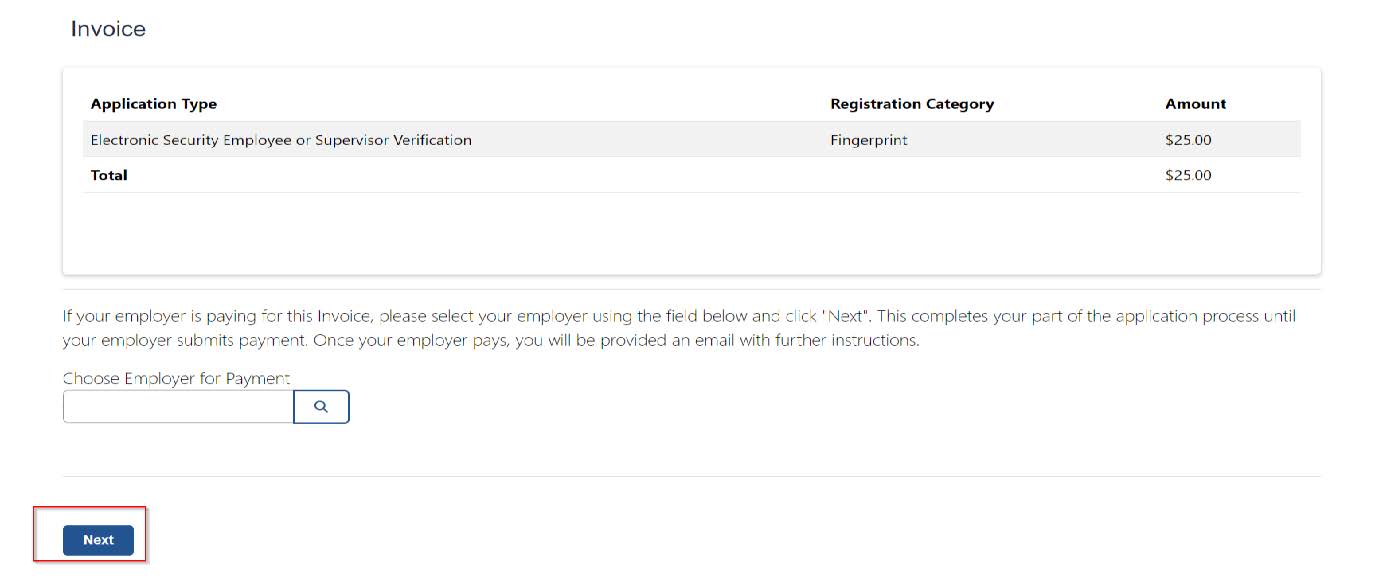This screenshot has width=1379, height=587.
Task: Click the magnifier search icon button
Action: point(321,407)
